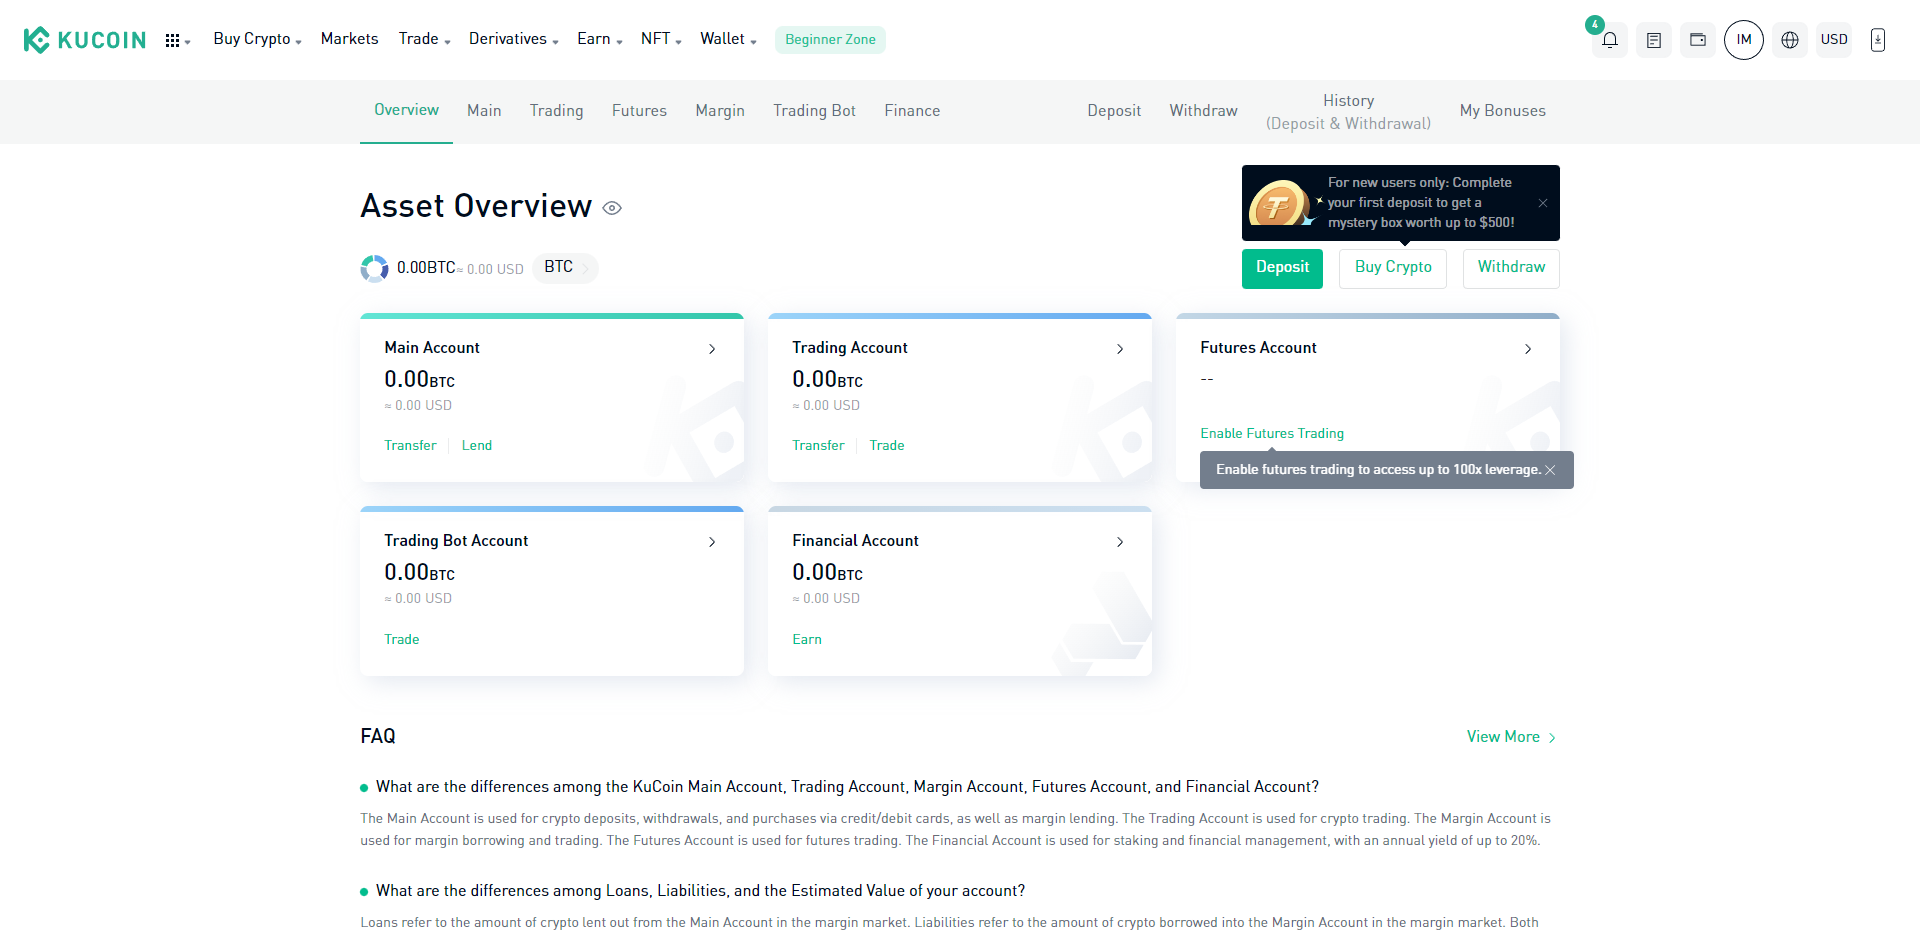
Task: Open View More FAQ link
Action: 1511,737
